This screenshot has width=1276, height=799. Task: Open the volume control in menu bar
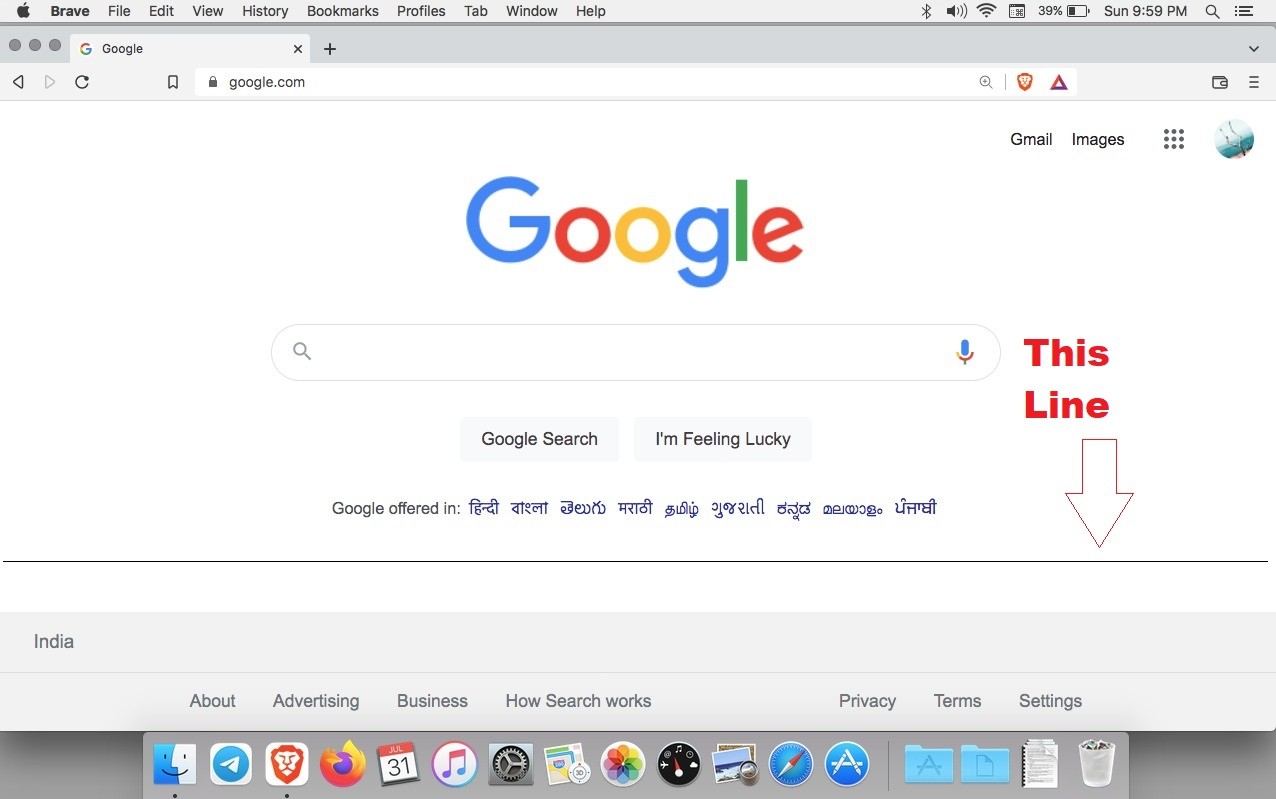pyautogui.click(x=956, y=11)
